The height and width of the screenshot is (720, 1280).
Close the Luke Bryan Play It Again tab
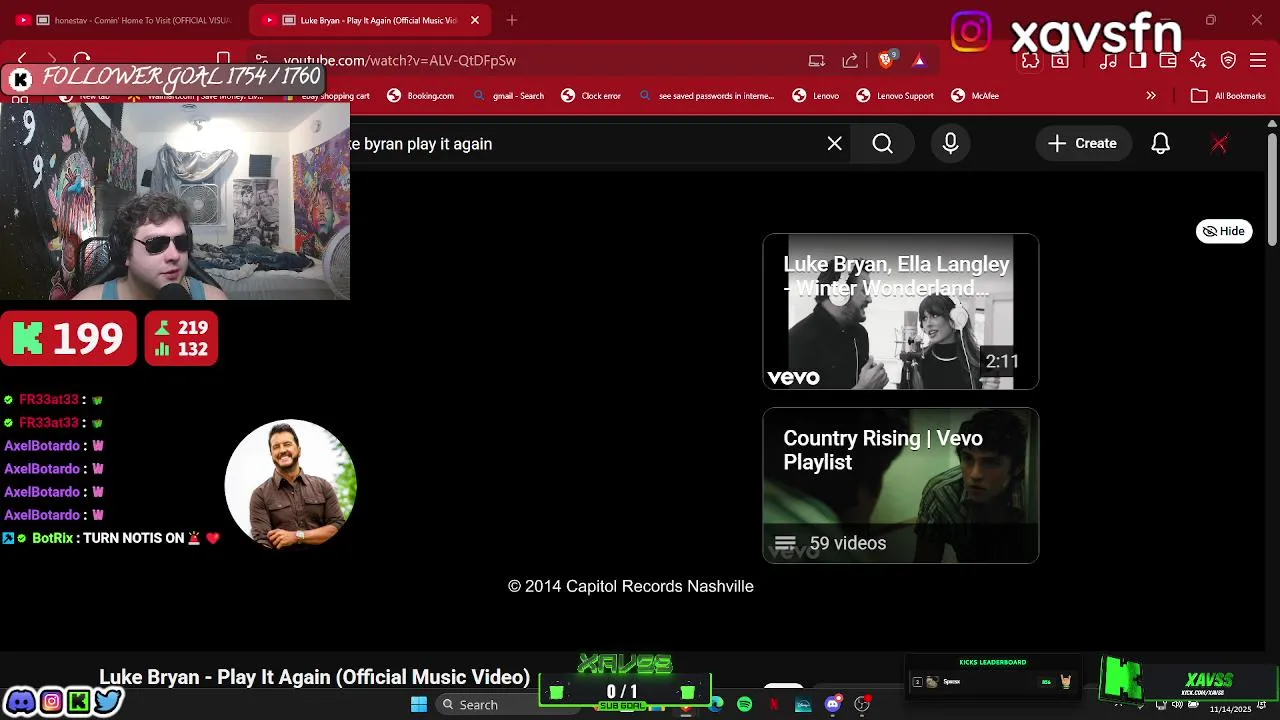click(475, 20)
